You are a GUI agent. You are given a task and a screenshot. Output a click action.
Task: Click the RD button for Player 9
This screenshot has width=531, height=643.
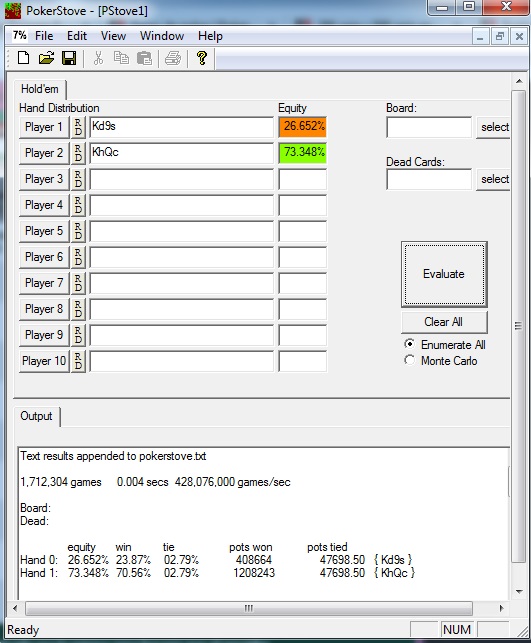(x=78, y=335)
